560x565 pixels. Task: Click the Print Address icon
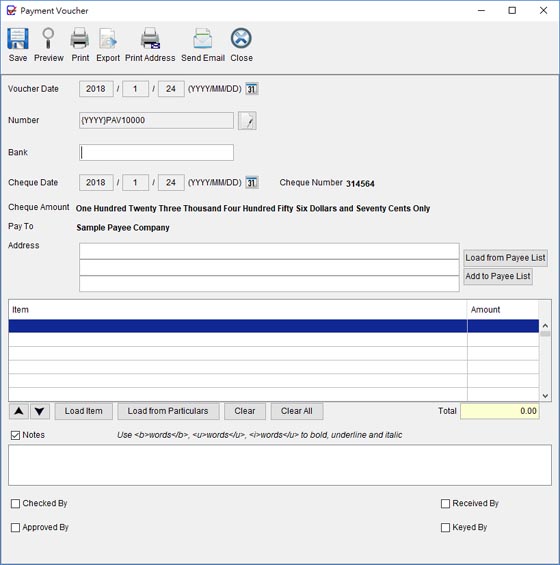[150, 45]
